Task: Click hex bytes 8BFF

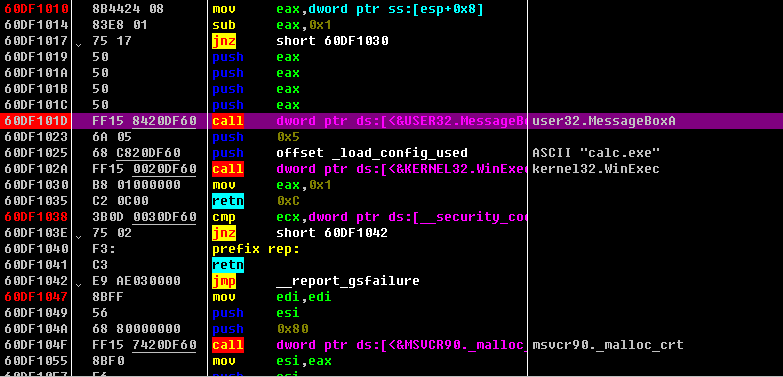Action: (108, 297)
